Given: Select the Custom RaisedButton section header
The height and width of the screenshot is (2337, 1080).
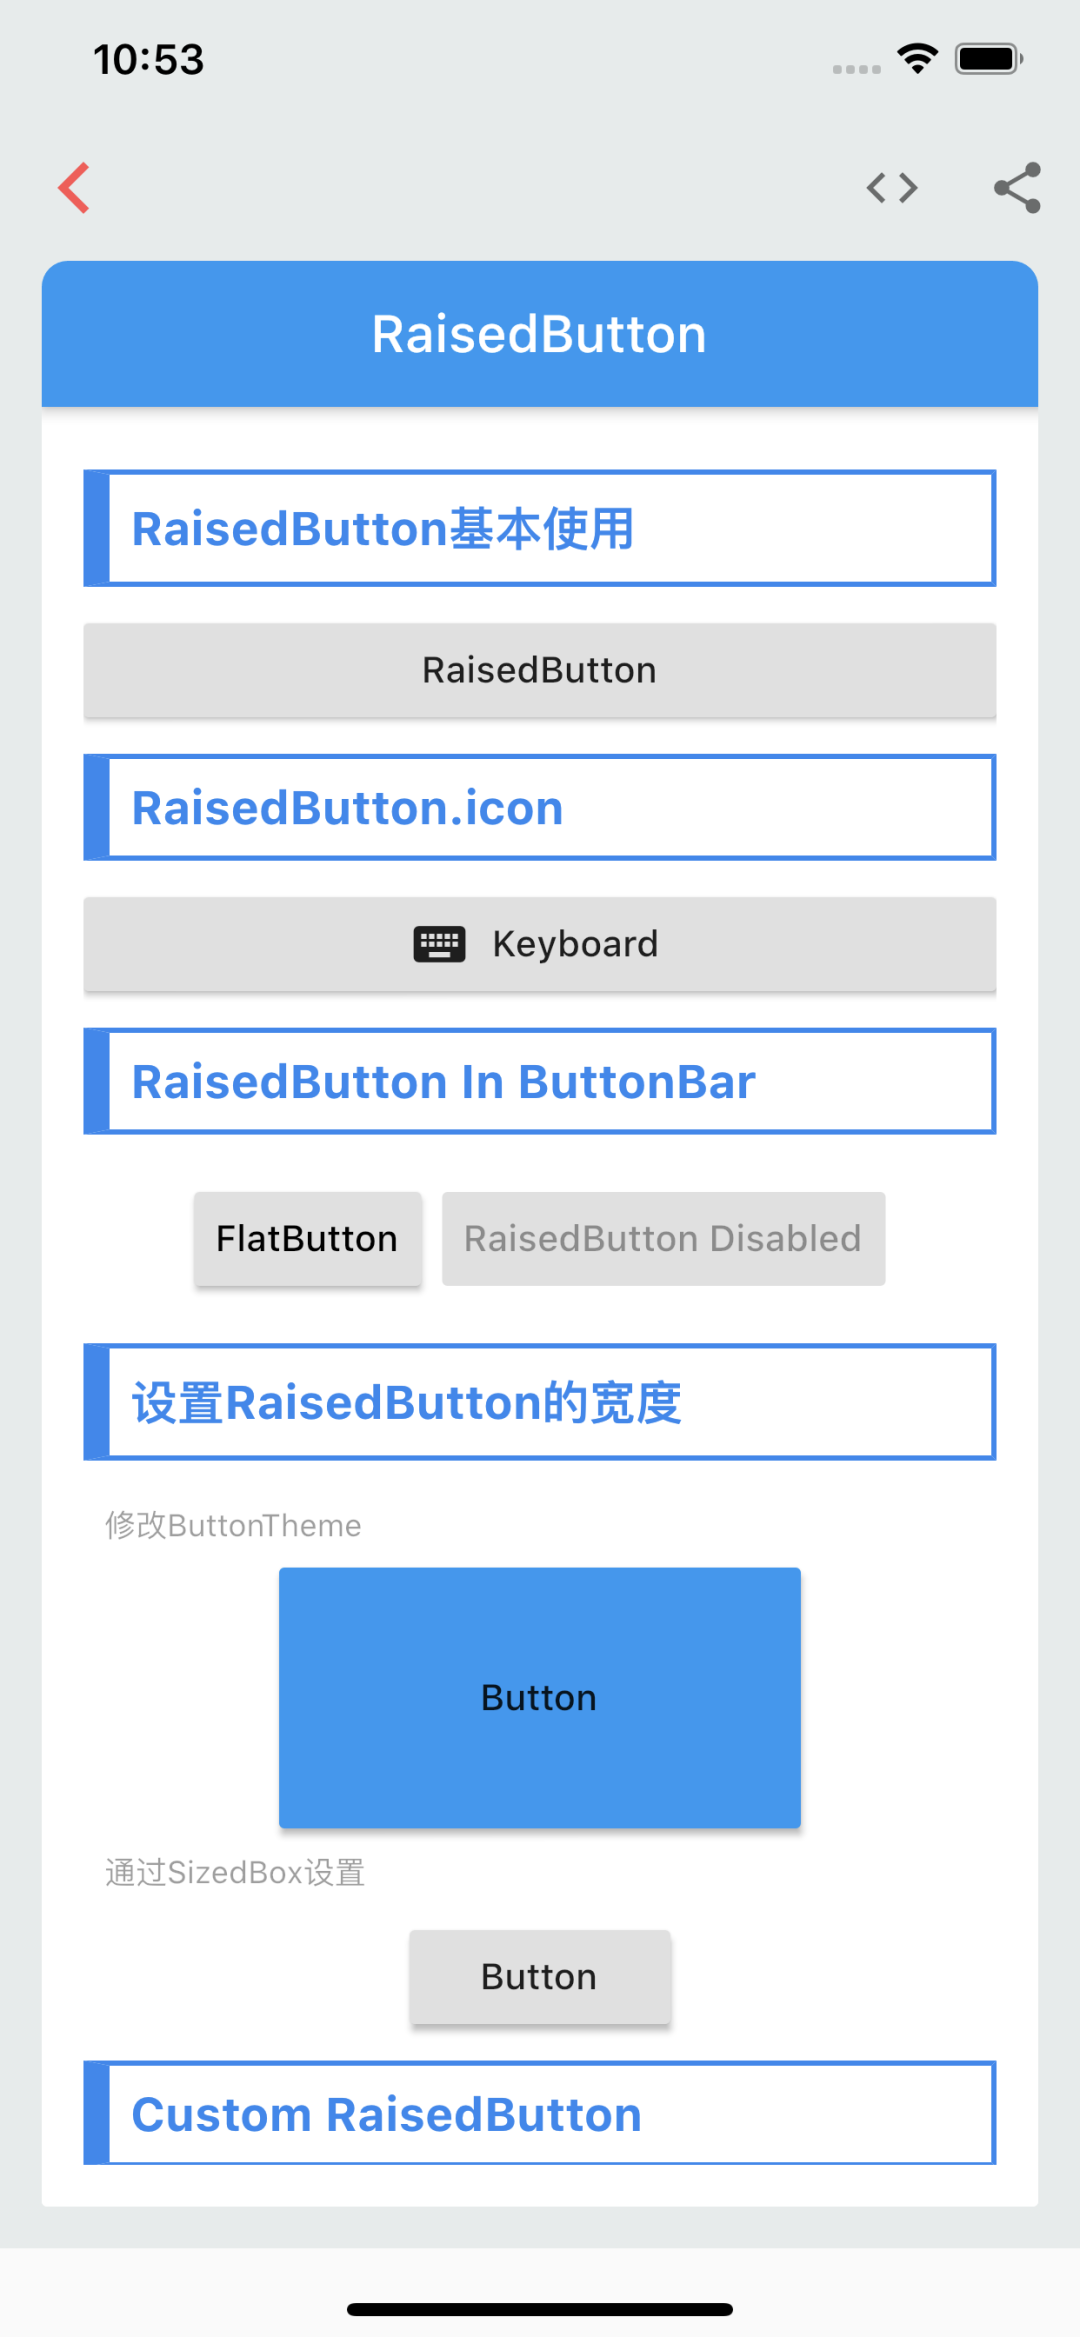Looking at the screenshot, I should (540, 2114).
